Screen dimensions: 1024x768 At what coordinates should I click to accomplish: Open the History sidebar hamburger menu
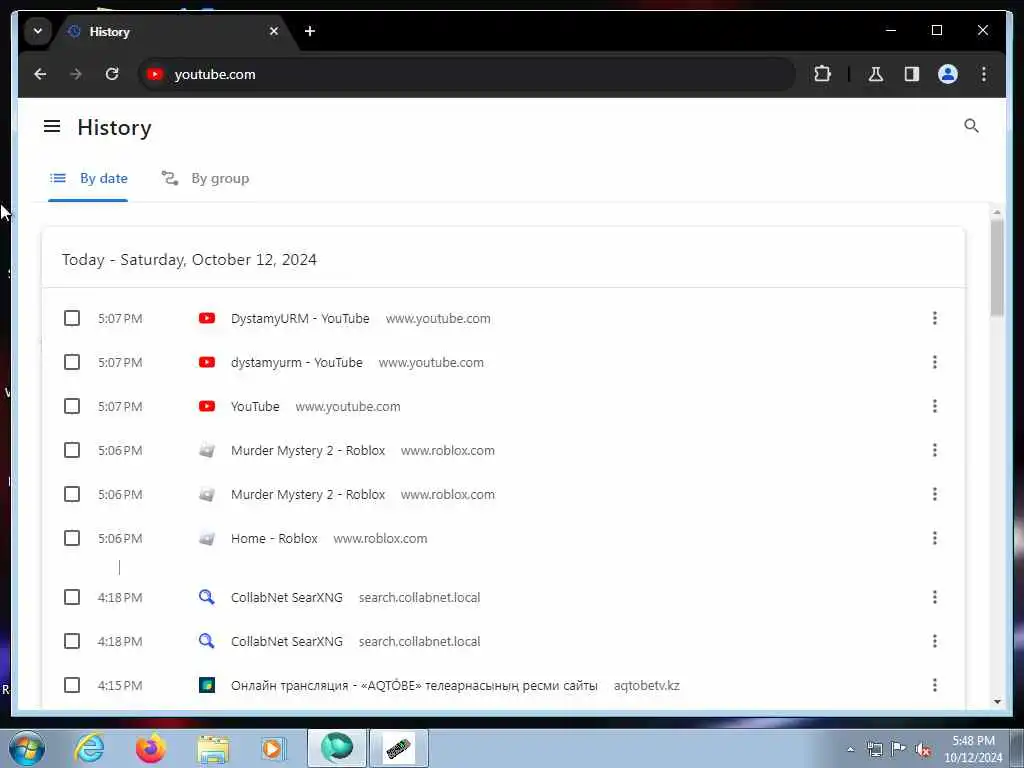coord(52,126)
